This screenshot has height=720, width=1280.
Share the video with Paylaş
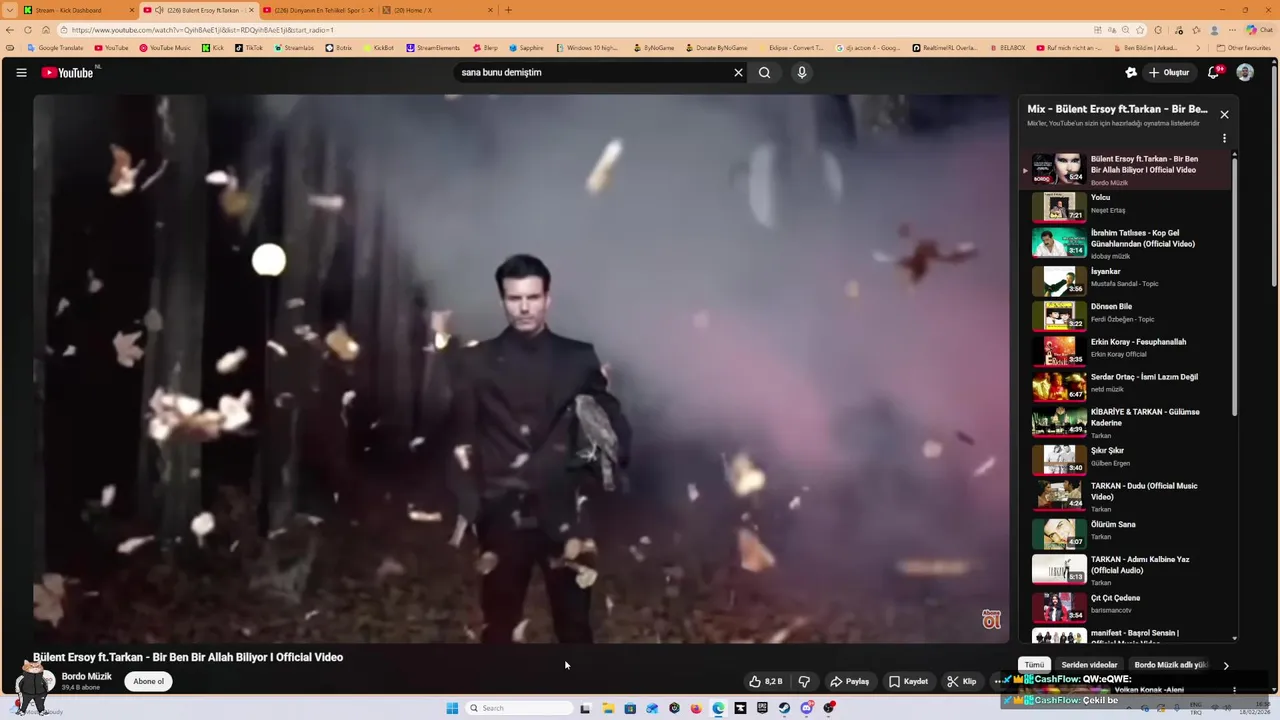(x=850, y=681)
